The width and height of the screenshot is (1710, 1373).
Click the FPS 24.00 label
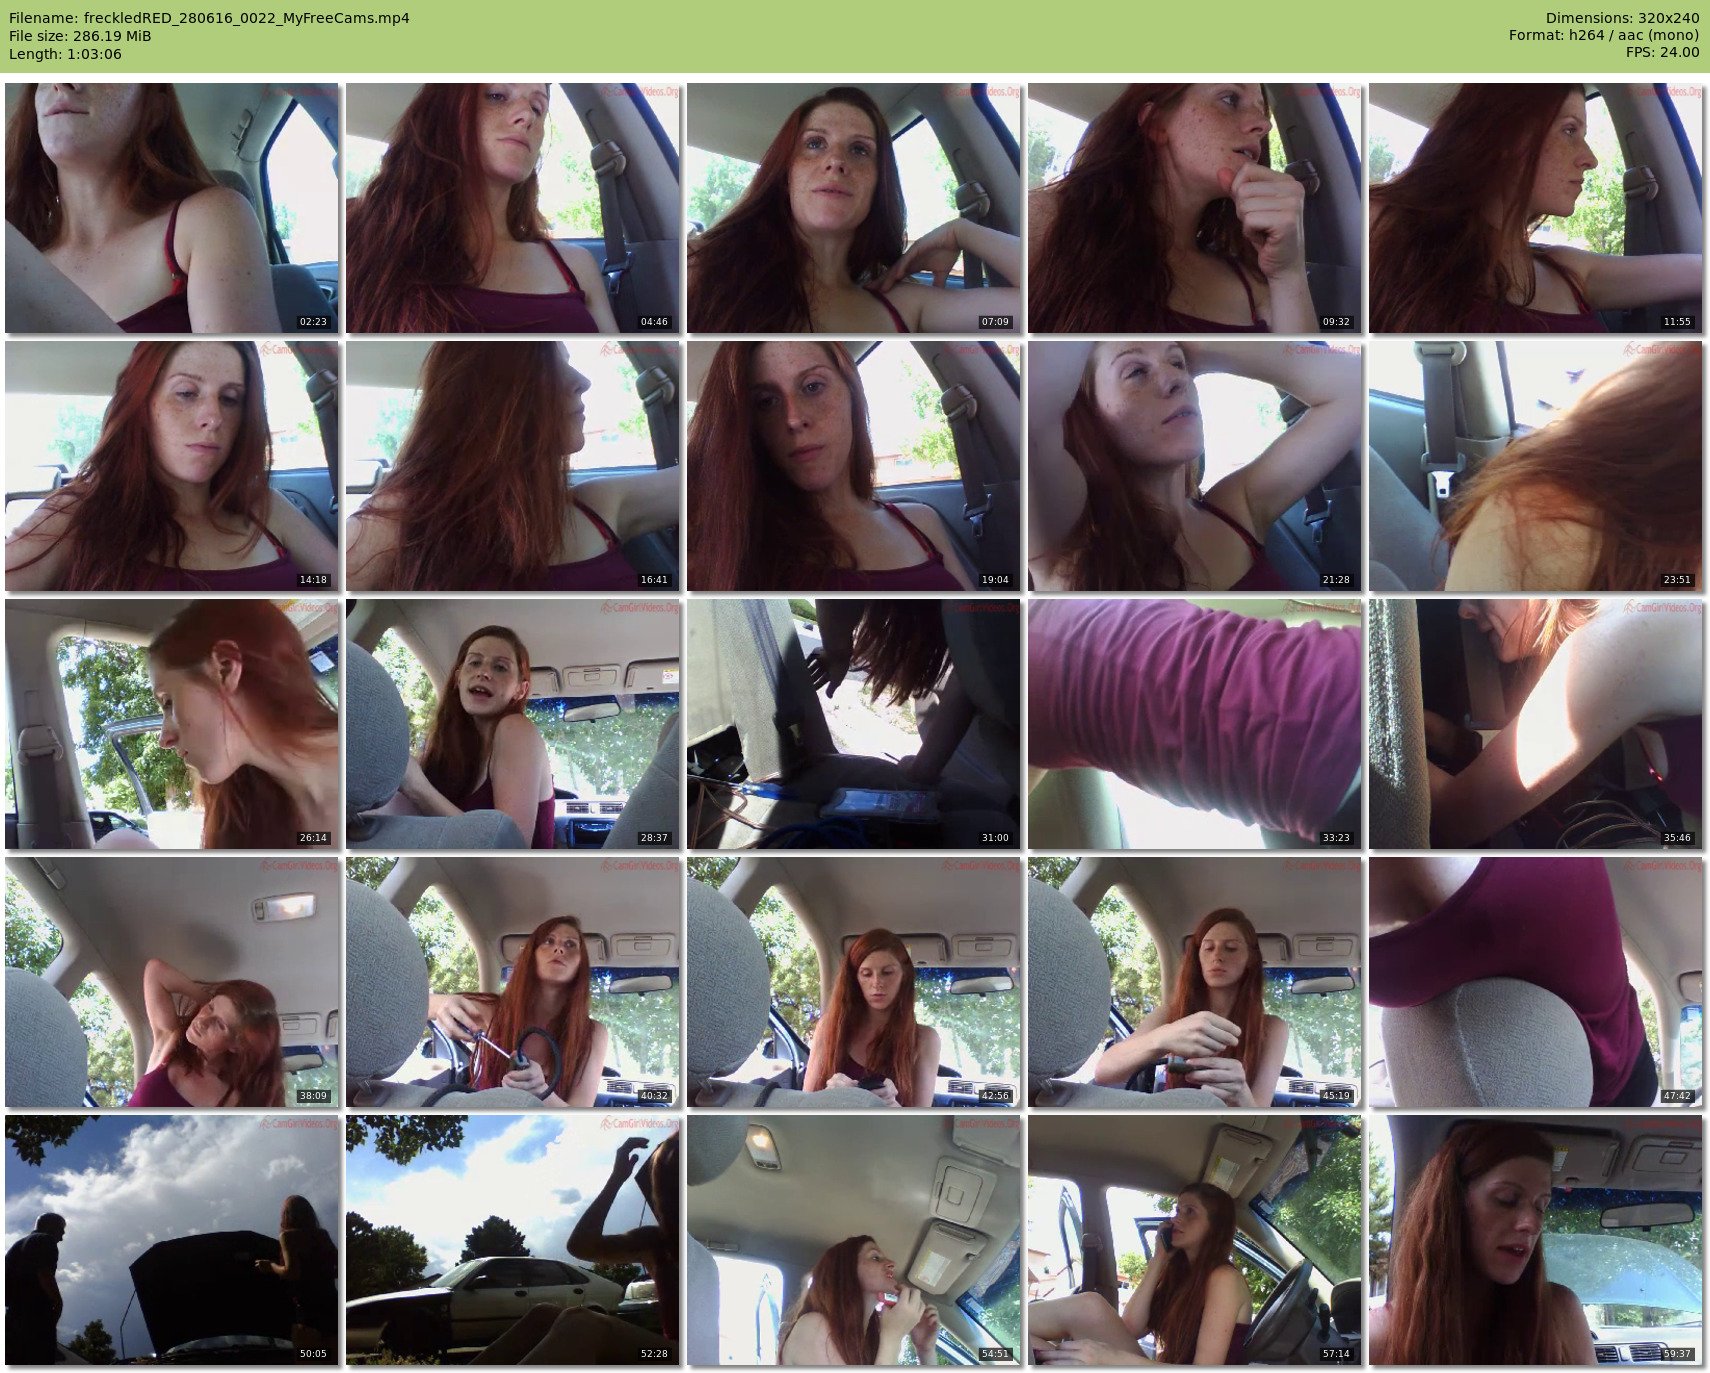(1662, 52)
